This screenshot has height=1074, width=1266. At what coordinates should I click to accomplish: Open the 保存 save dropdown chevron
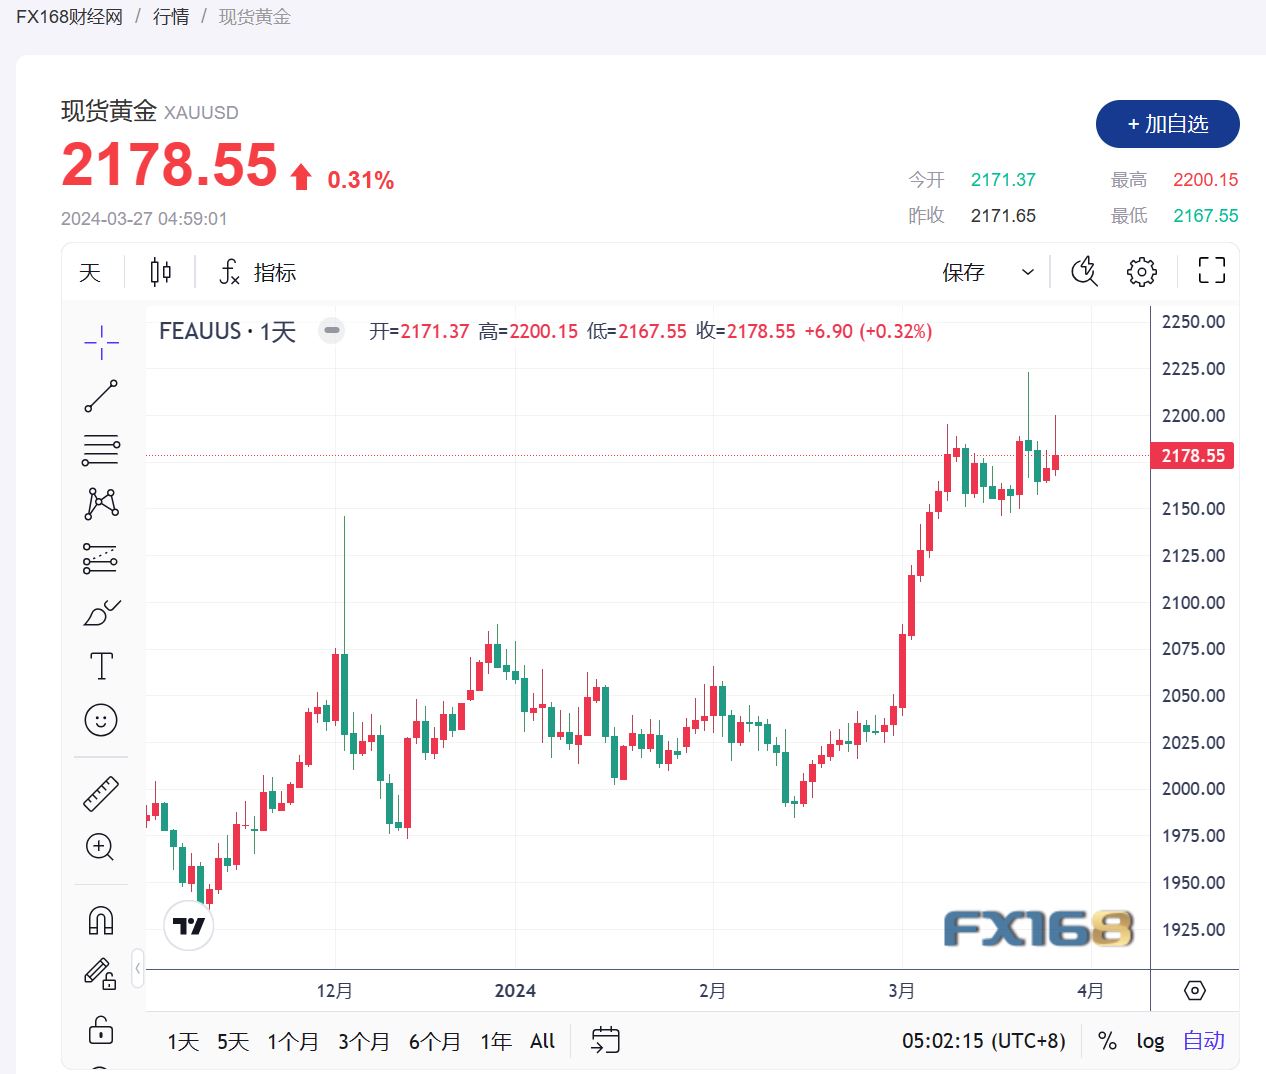[1026, 271]
